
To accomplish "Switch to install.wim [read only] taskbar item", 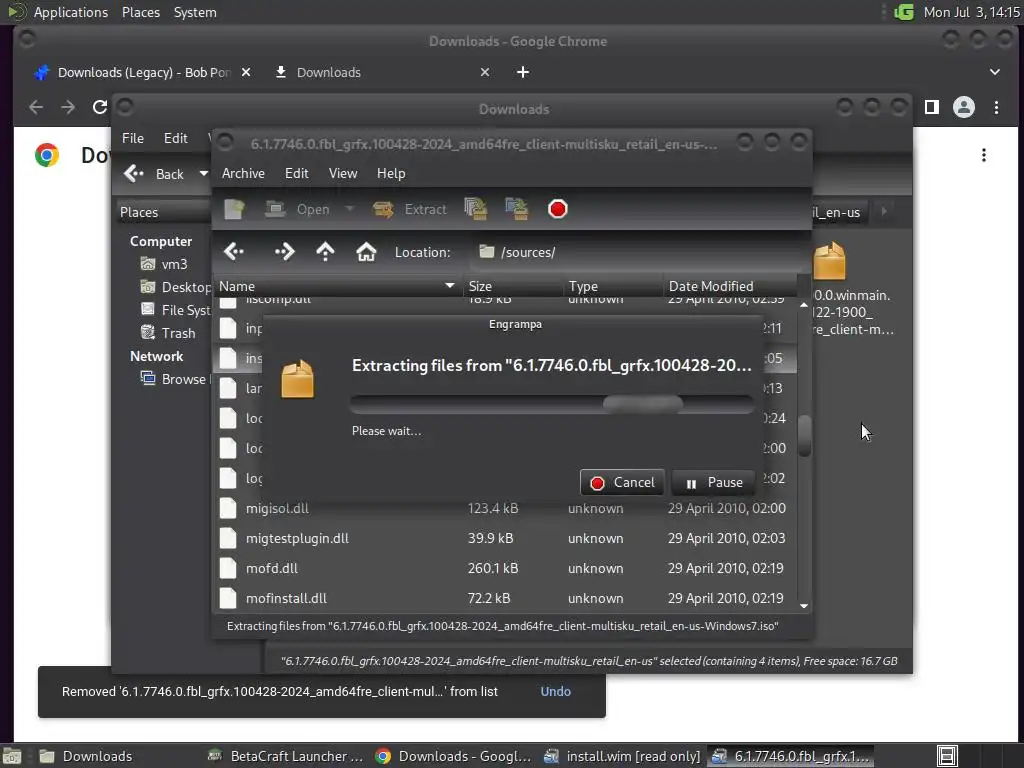I will point(622,756).
